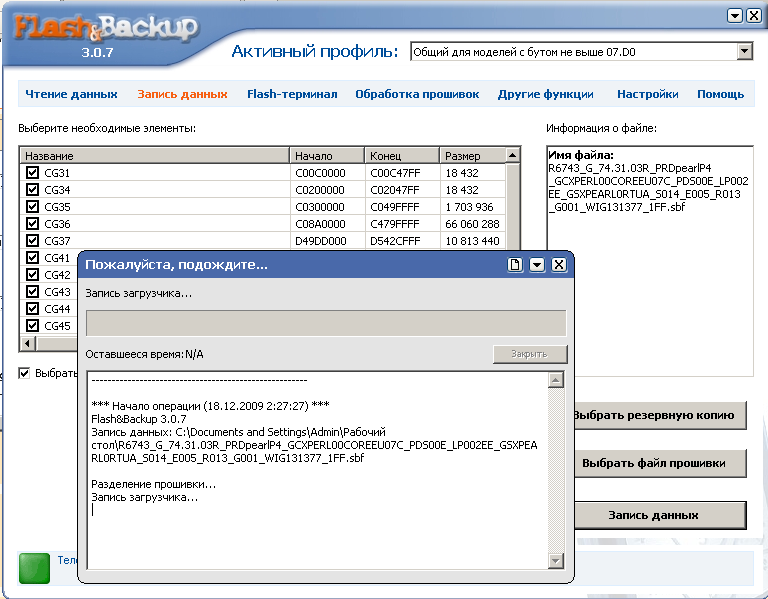Click the disabled 'Закрыть' button
768x599 pixels.
[x=529, y=354]
